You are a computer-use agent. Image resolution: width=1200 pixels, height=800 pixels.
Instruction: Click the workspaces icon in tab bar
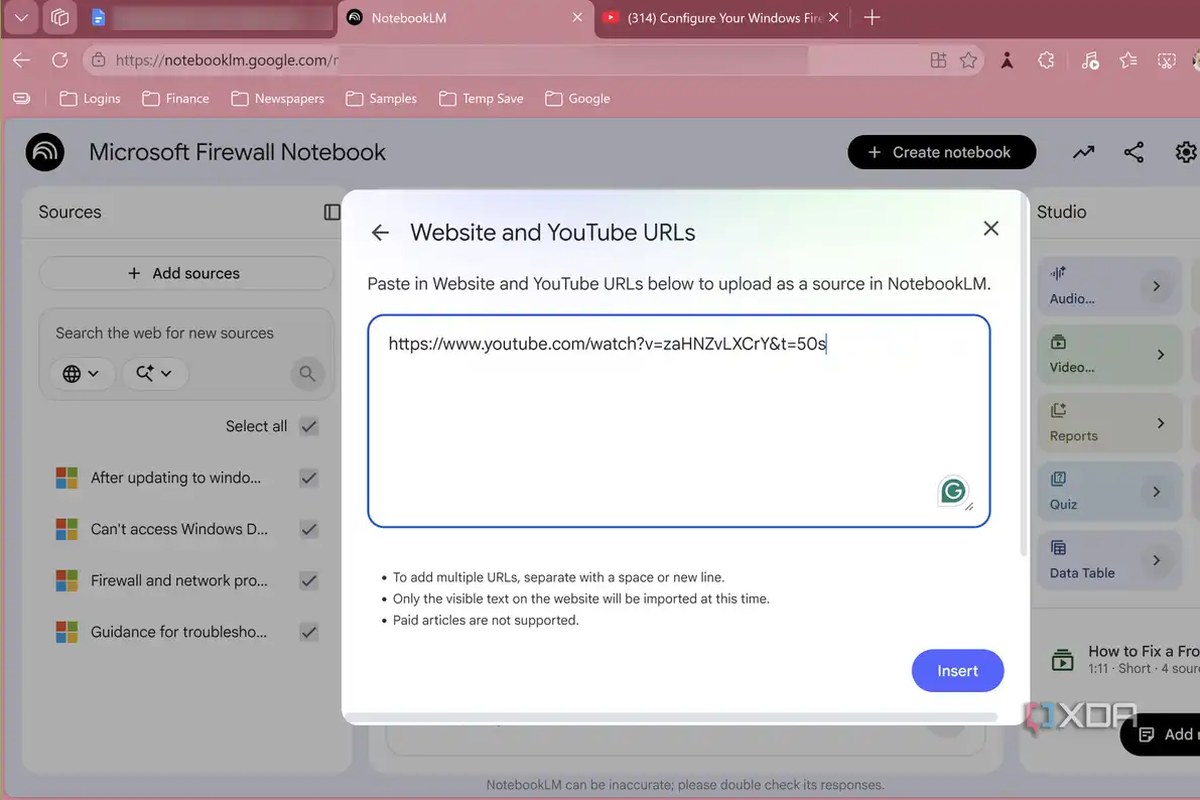coord(59,17)
